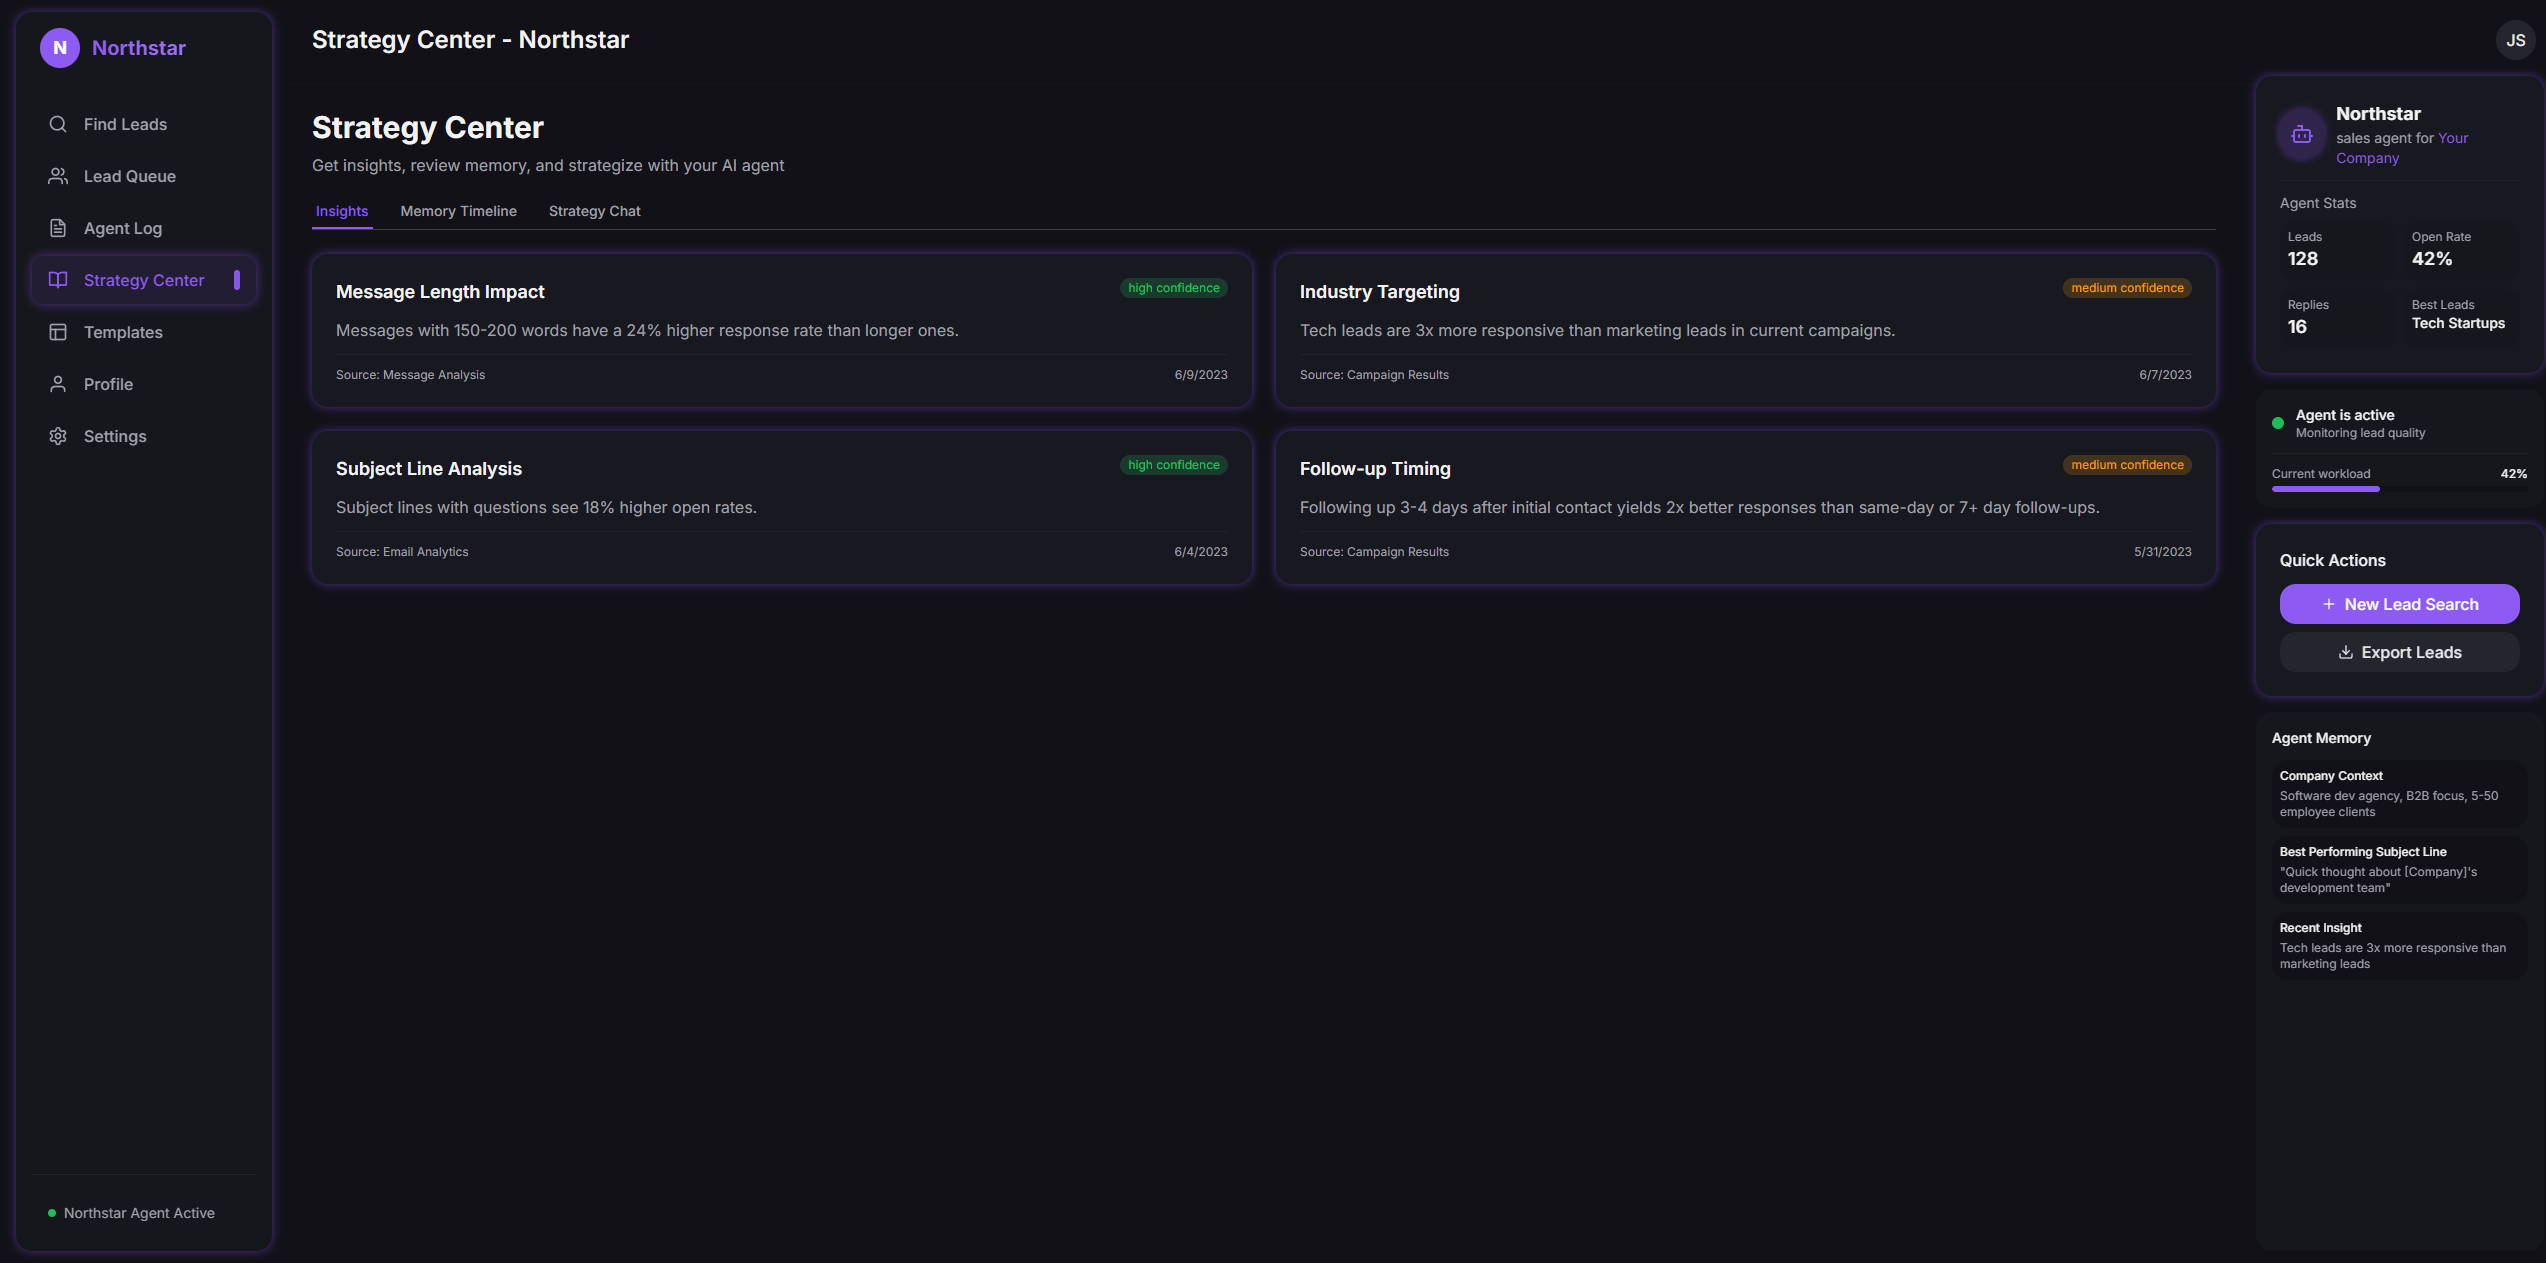
Task: Click the Agent Log document icon
Action: 58,228
